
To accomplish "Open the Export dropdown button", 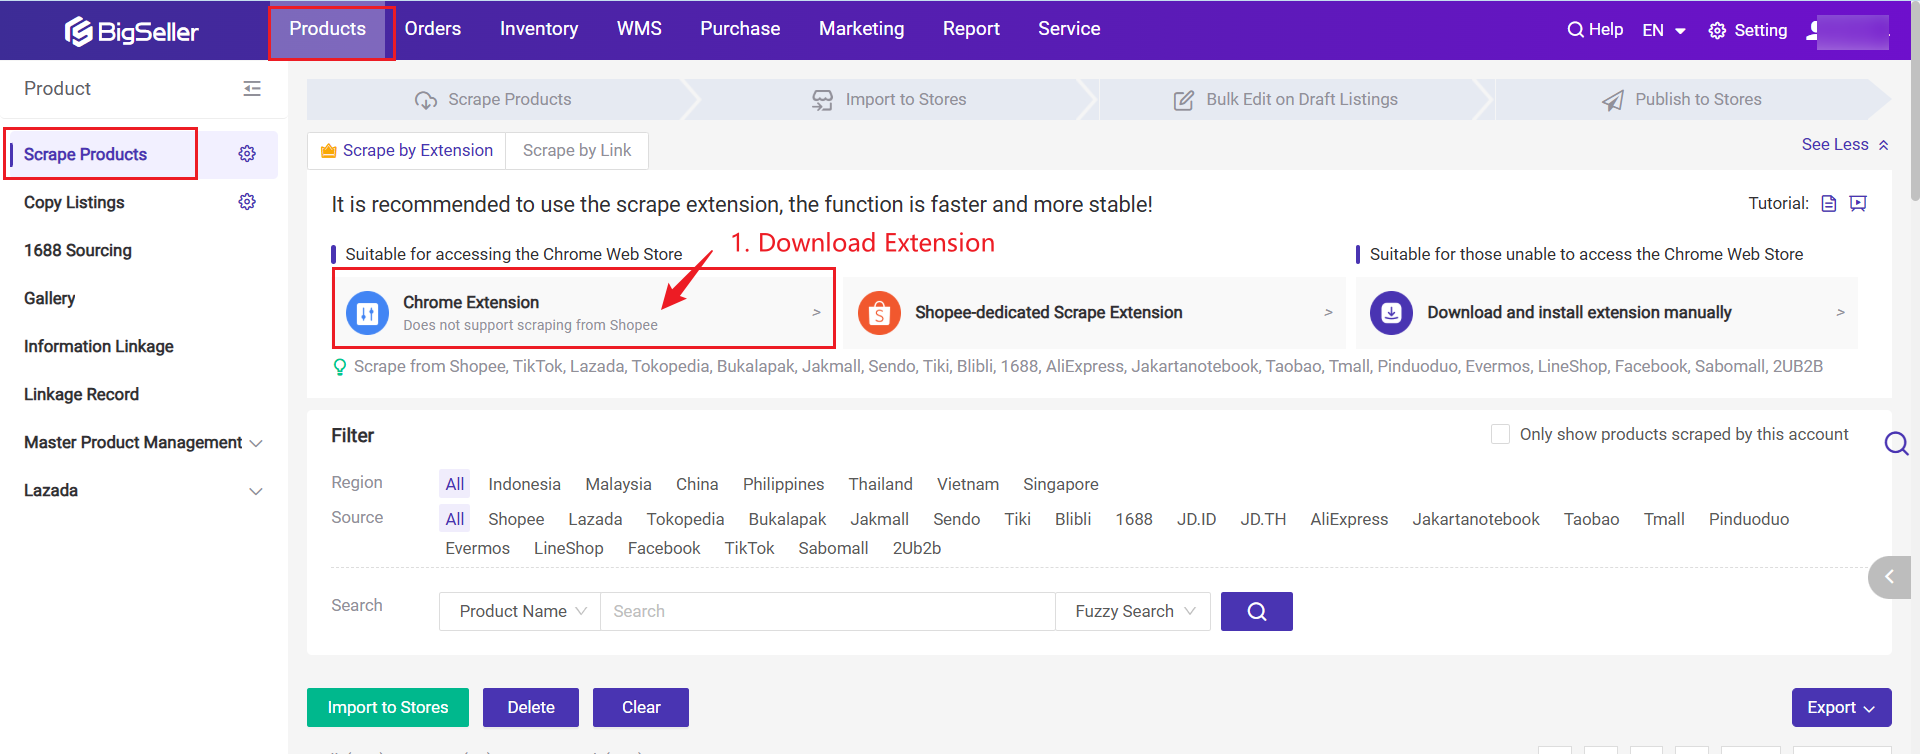I will [1841, 707].
